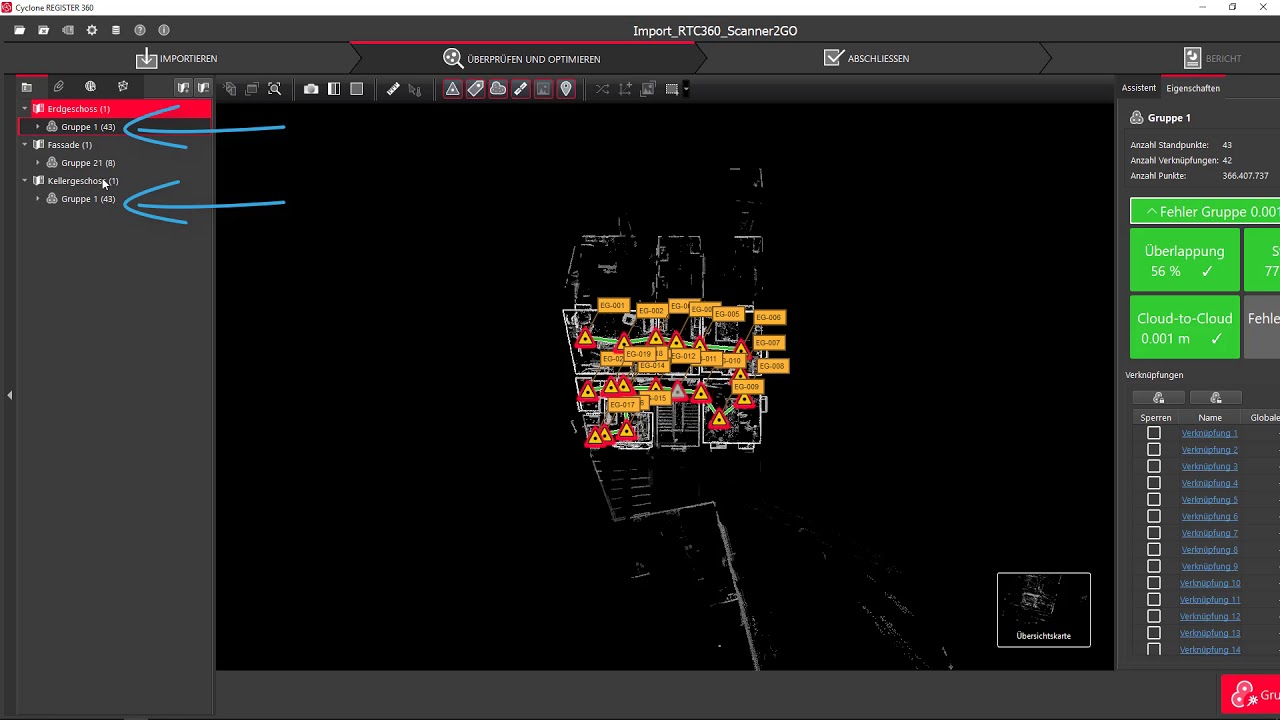Screen dimensions: 1280x720
Task: Select the dashed rectangle selection tool
Action: tap(672, 89)
